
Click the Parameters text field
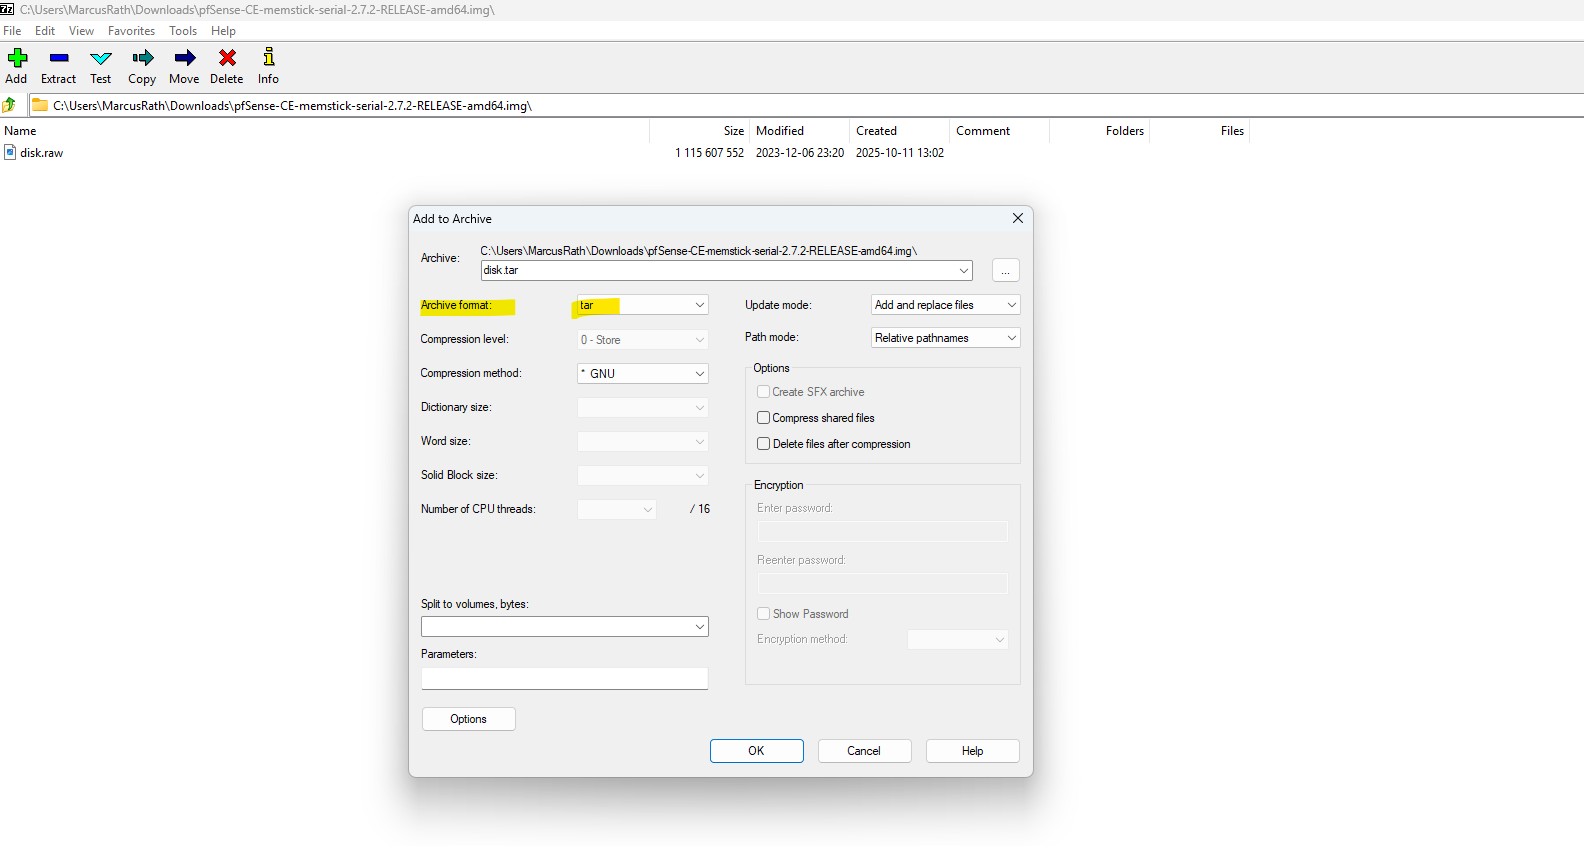pos(564,679)
